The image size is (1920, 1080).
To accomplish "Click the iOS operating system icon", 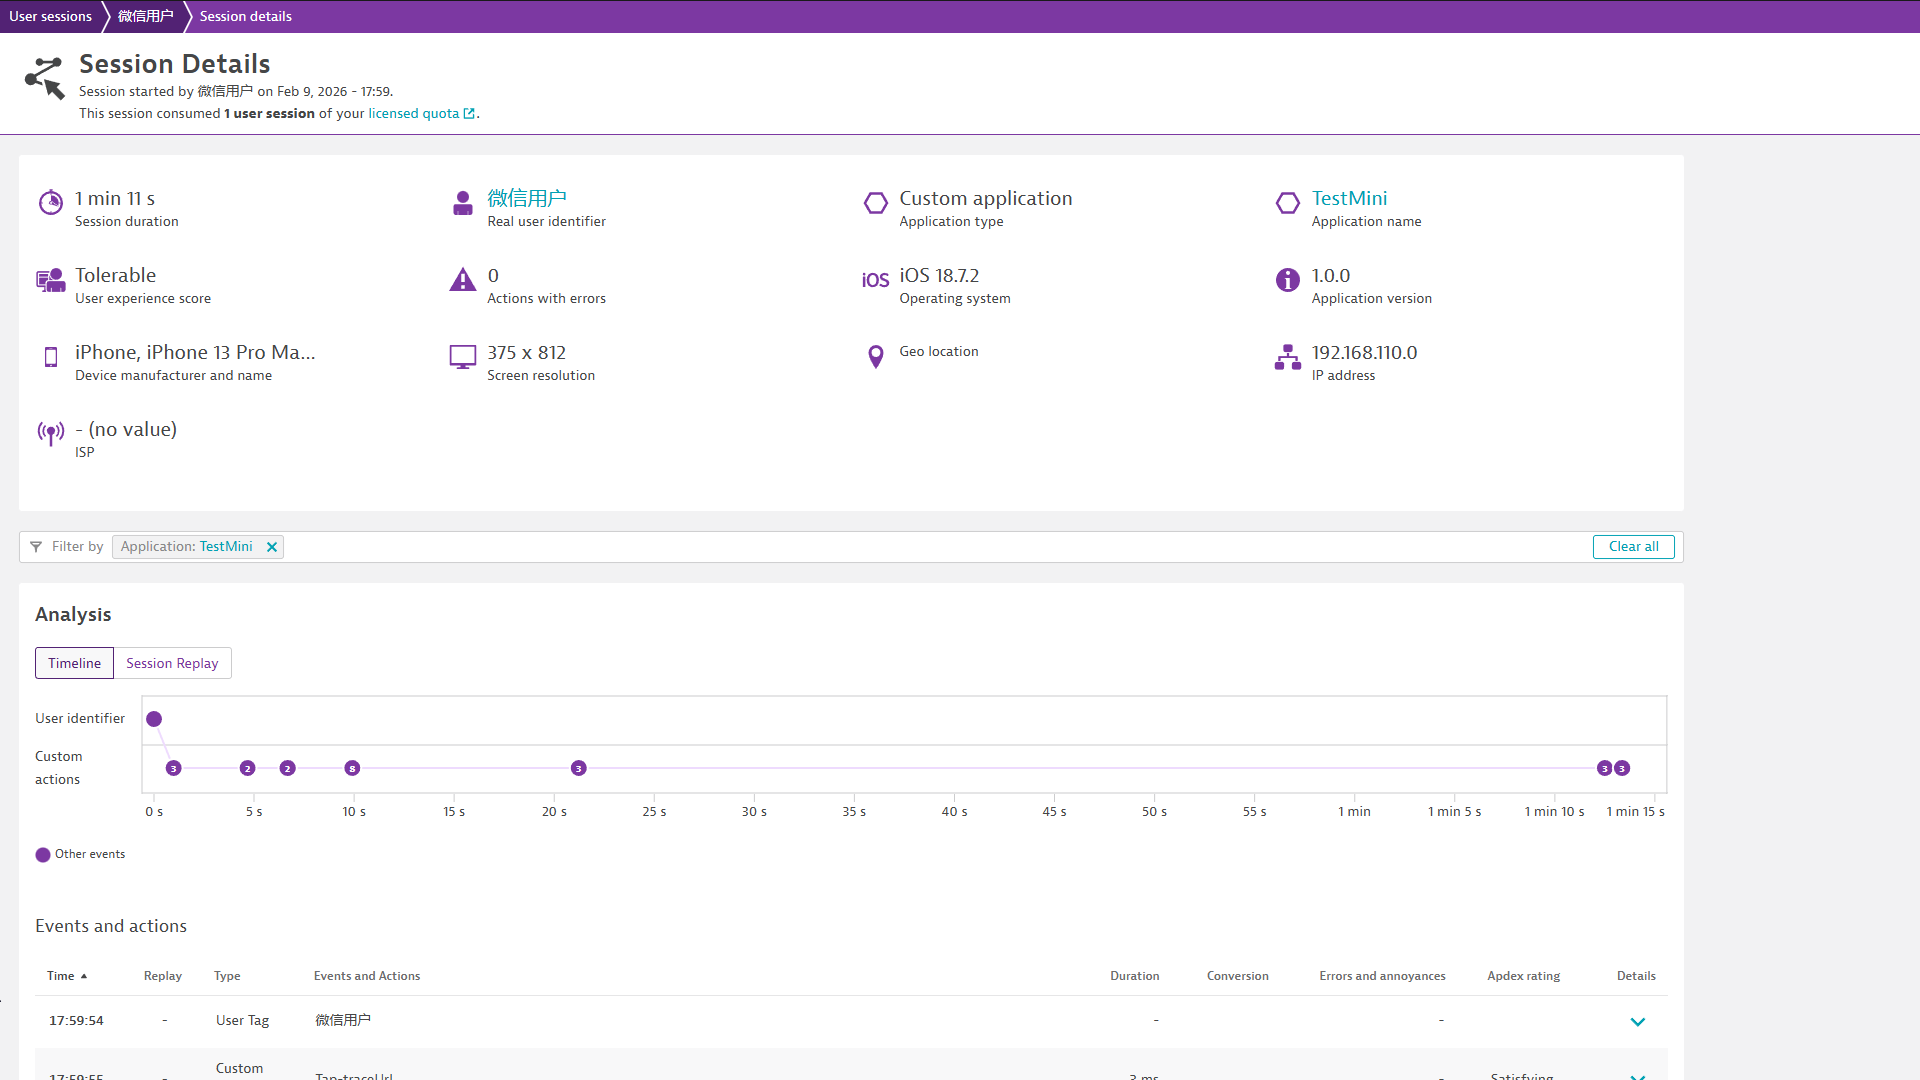I will [875, 280].
